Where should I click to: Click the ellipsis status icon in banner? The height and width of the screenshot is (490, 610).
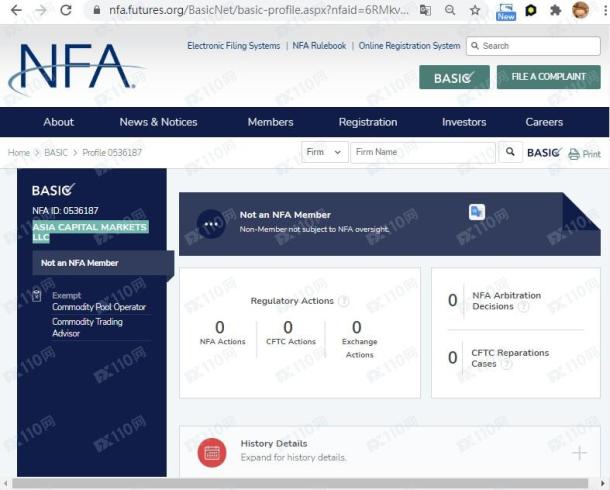point(211,224)
